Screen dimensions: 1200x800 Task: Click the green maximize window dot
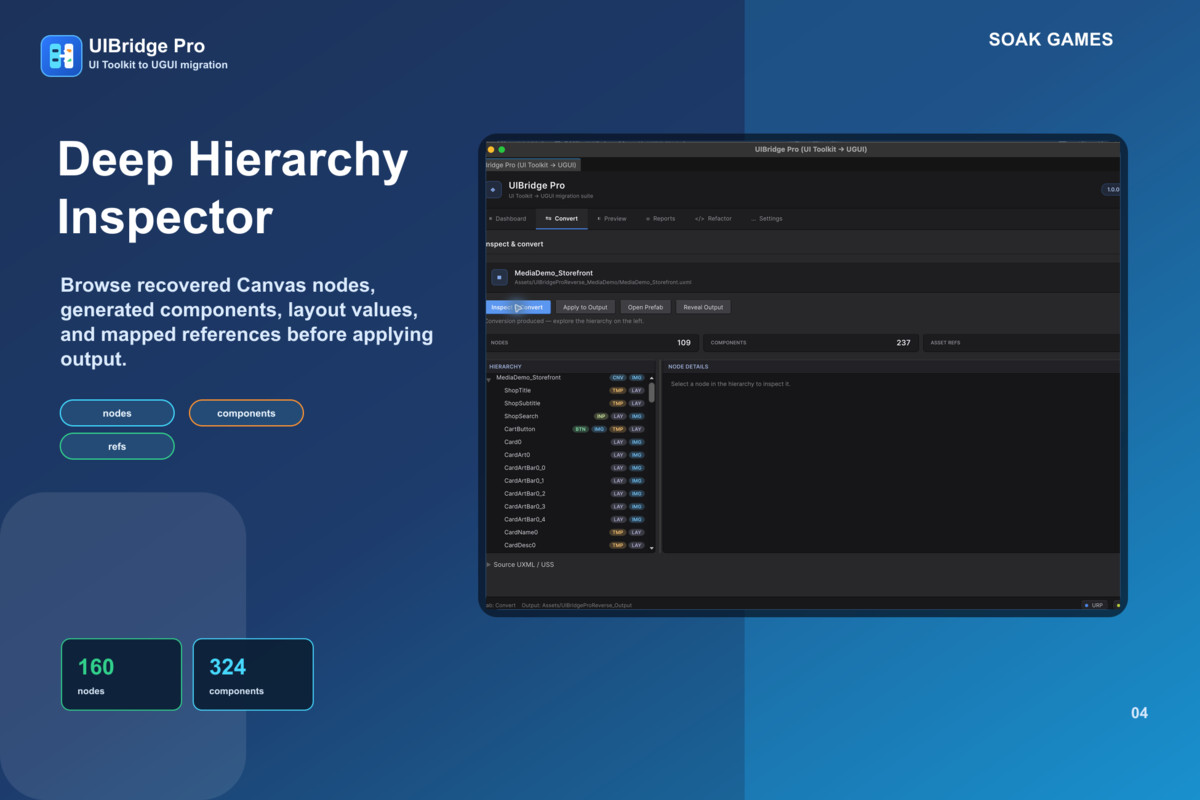click(502, 149)
